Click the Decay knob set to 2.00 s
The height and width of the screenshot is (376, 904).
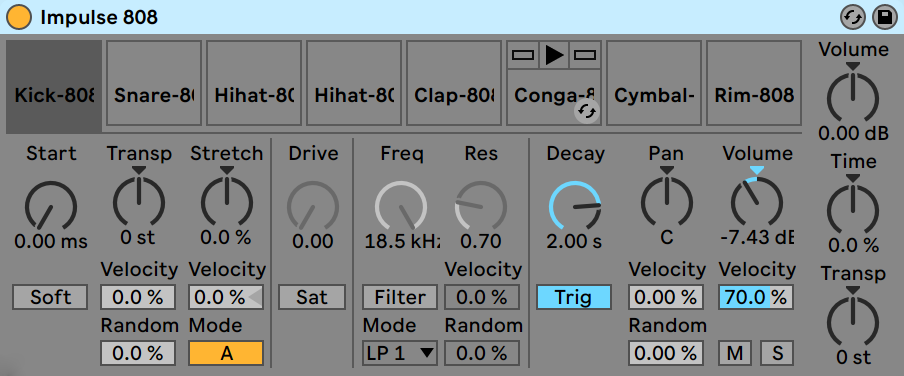point(575,206)
